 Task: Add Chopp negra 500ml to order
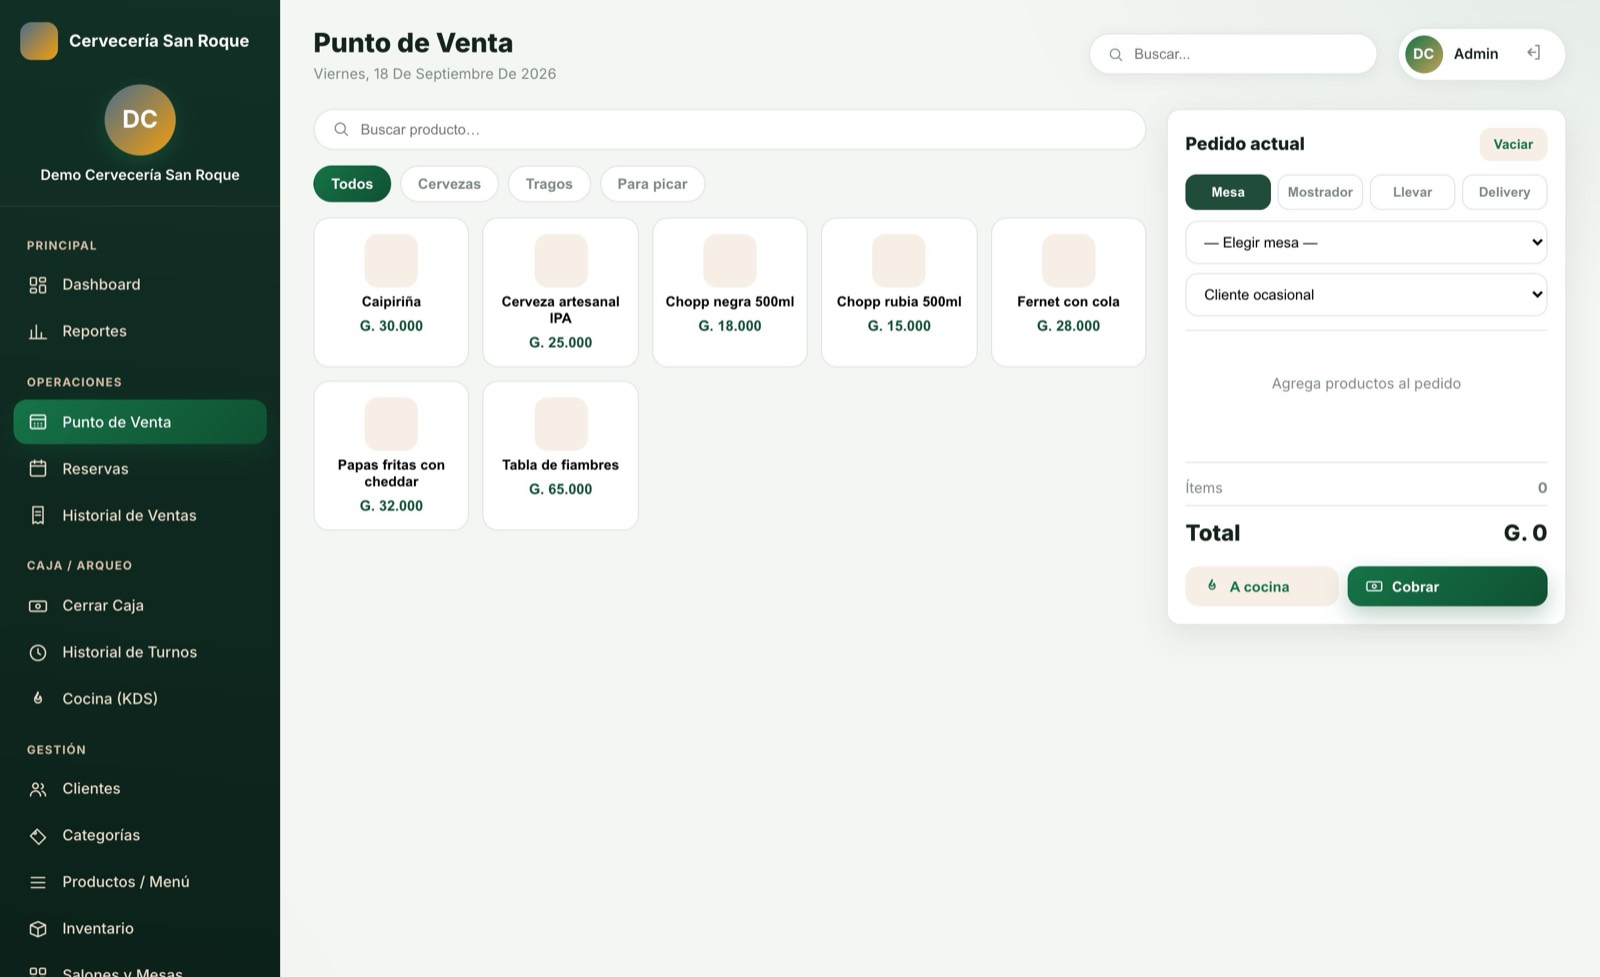730,293
